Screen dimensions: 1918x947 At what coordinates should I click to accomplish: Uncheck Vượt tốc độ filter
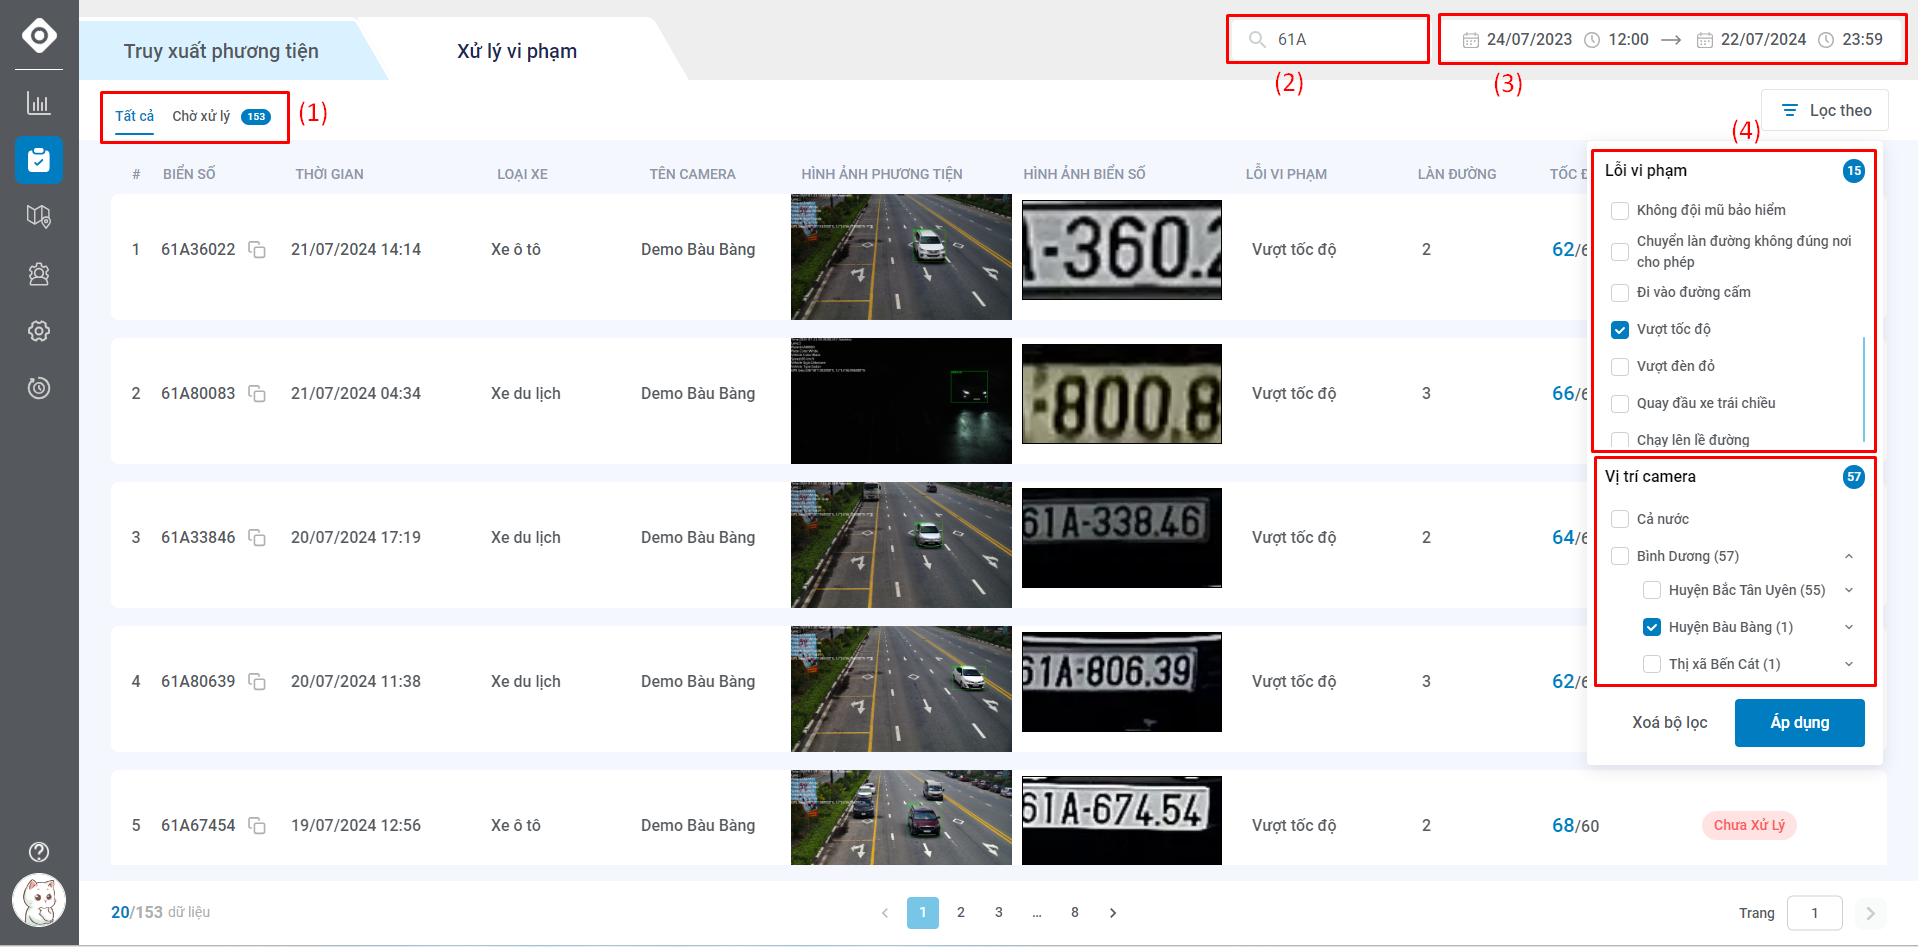[x=1620, y=330]
